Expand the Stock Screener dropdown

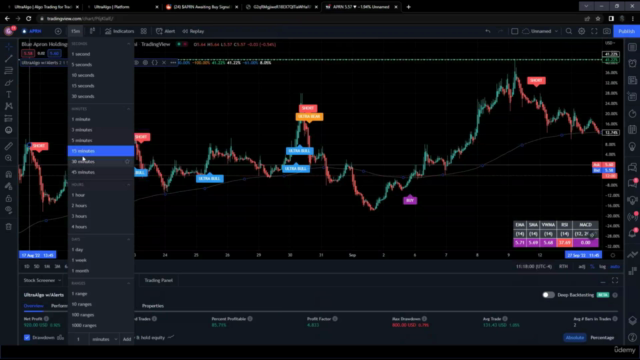pos(42,280)
